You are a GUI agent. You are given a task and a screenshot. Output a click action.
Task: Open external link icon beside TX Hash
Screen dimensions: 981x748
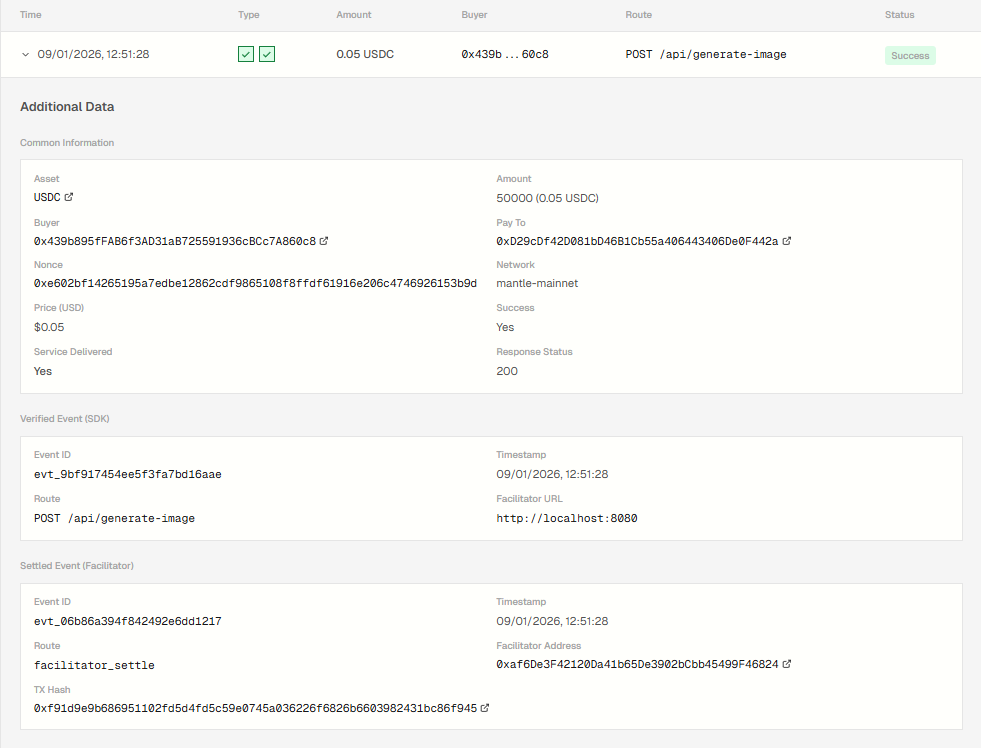pos(485,708)
